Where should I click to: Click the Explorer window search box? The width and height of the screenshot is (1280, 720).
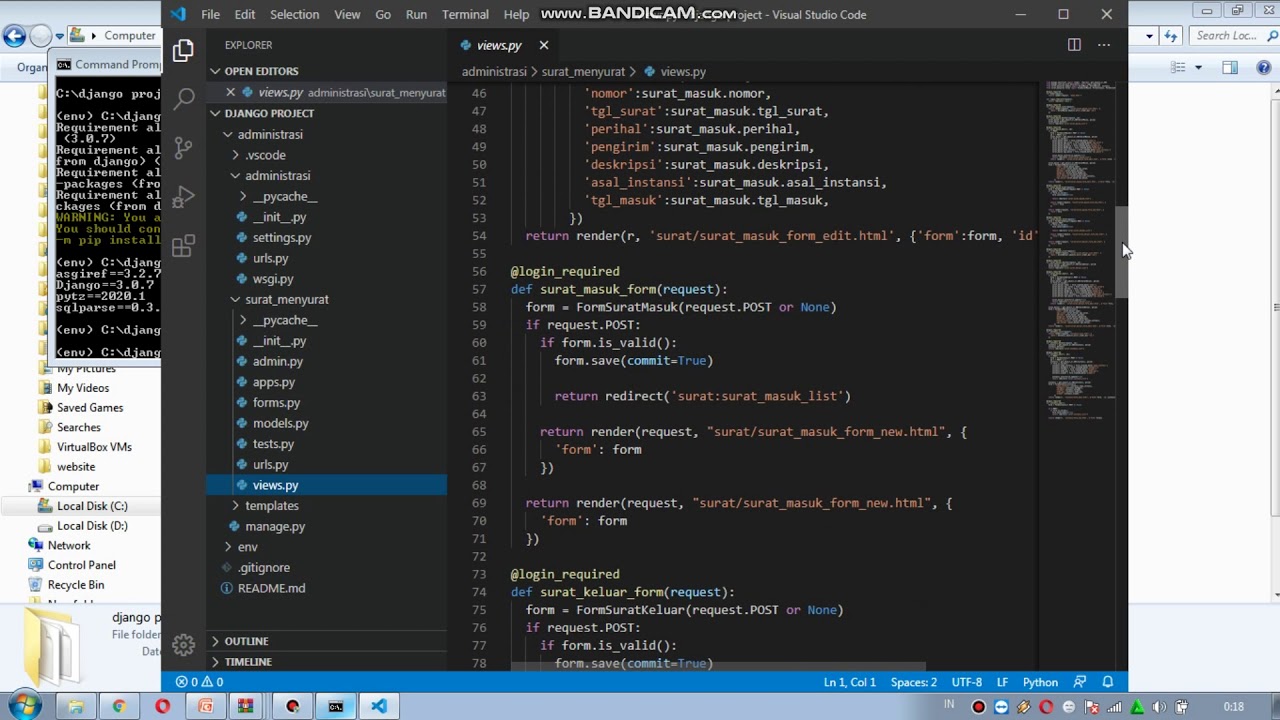(1232, 36)
